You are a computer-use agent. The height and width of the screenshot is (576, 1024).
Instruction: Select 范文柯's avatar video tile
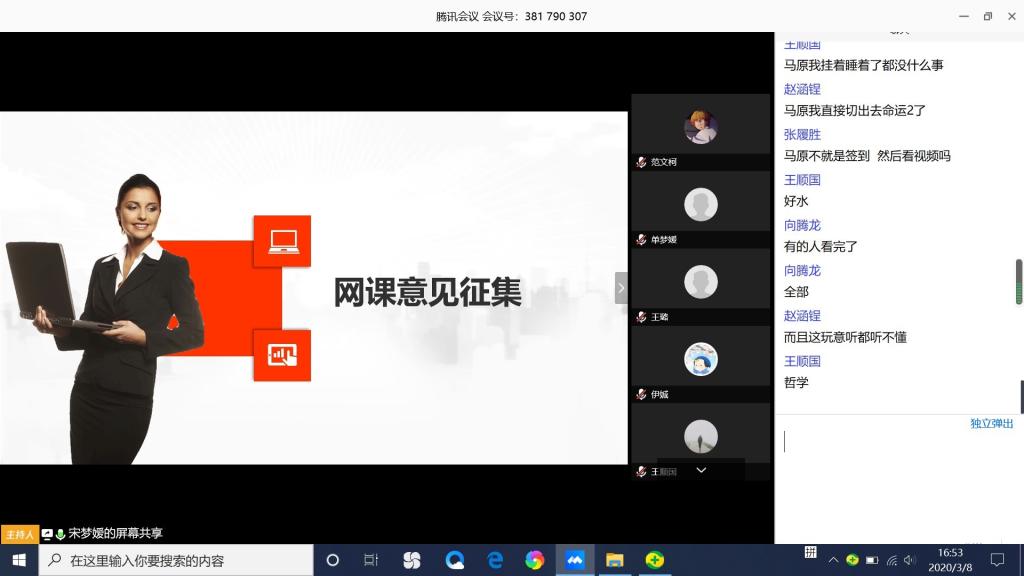pos(700,126)
